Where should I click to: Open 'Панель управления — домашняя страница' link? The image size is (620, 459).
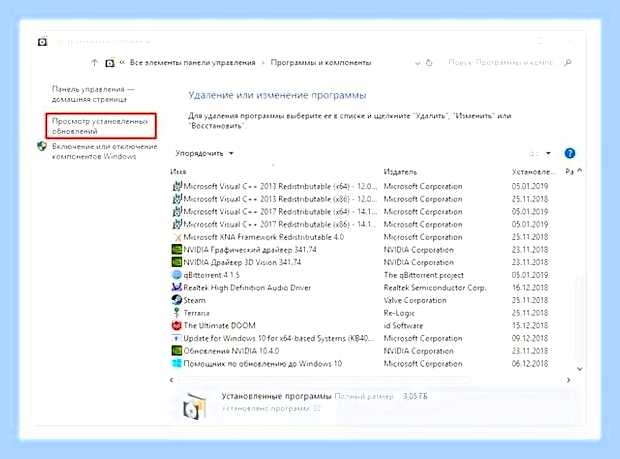tap(93, 94)
